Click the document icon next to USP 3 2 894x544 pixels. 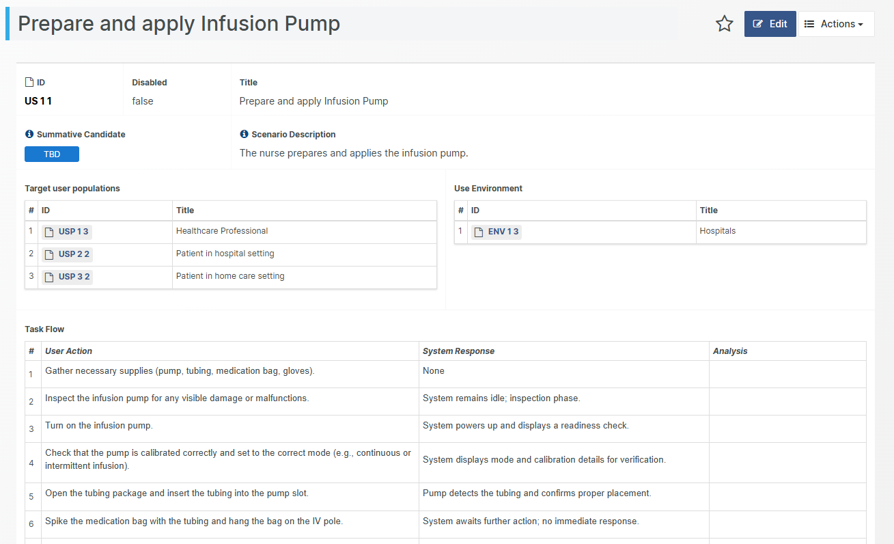coord(49,277)
